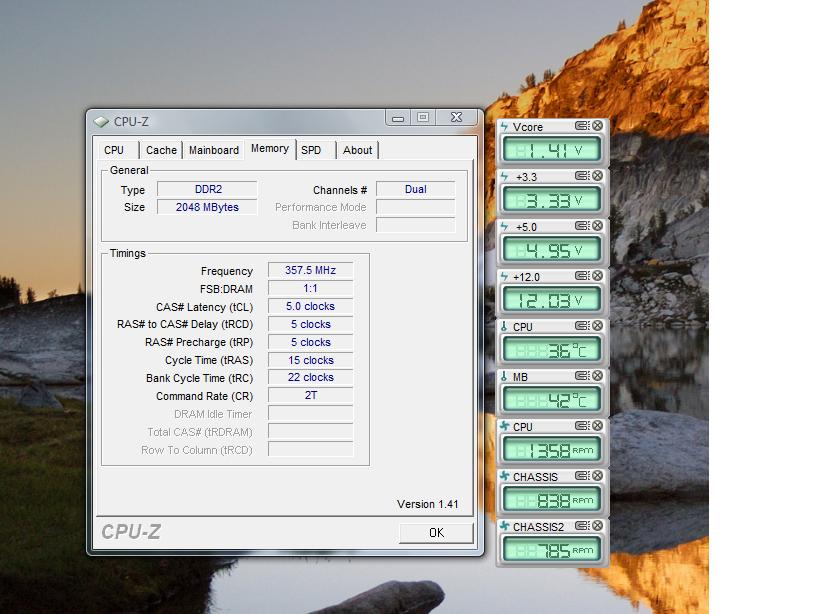Open settings icon on CHASSIS fan panel
The width and height of the screenshot is (840, 614).
click(x=582, y=476)
